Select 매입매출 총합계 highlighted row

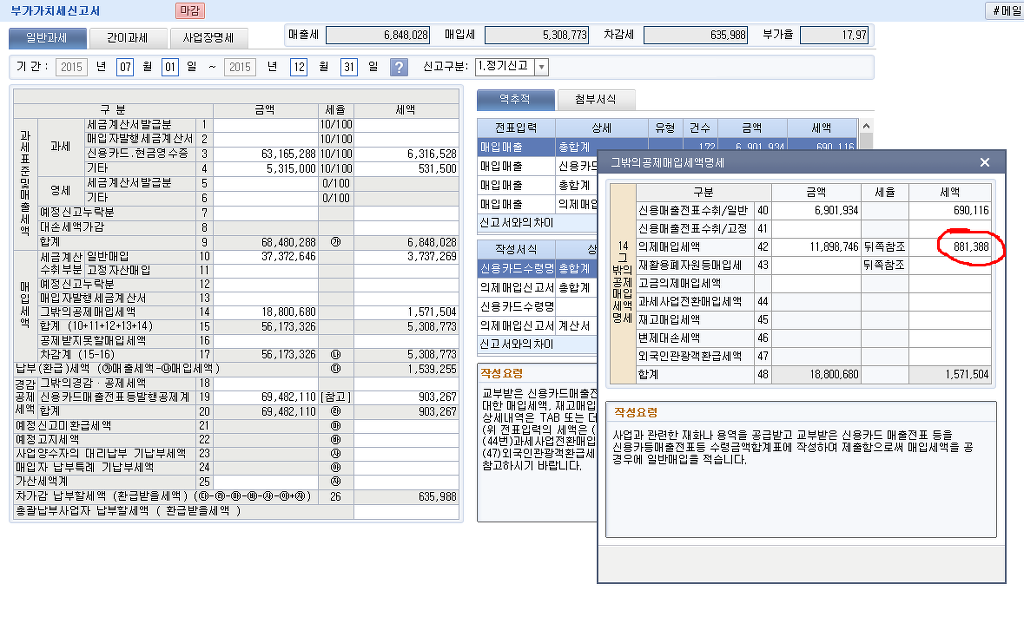(666, 147)
